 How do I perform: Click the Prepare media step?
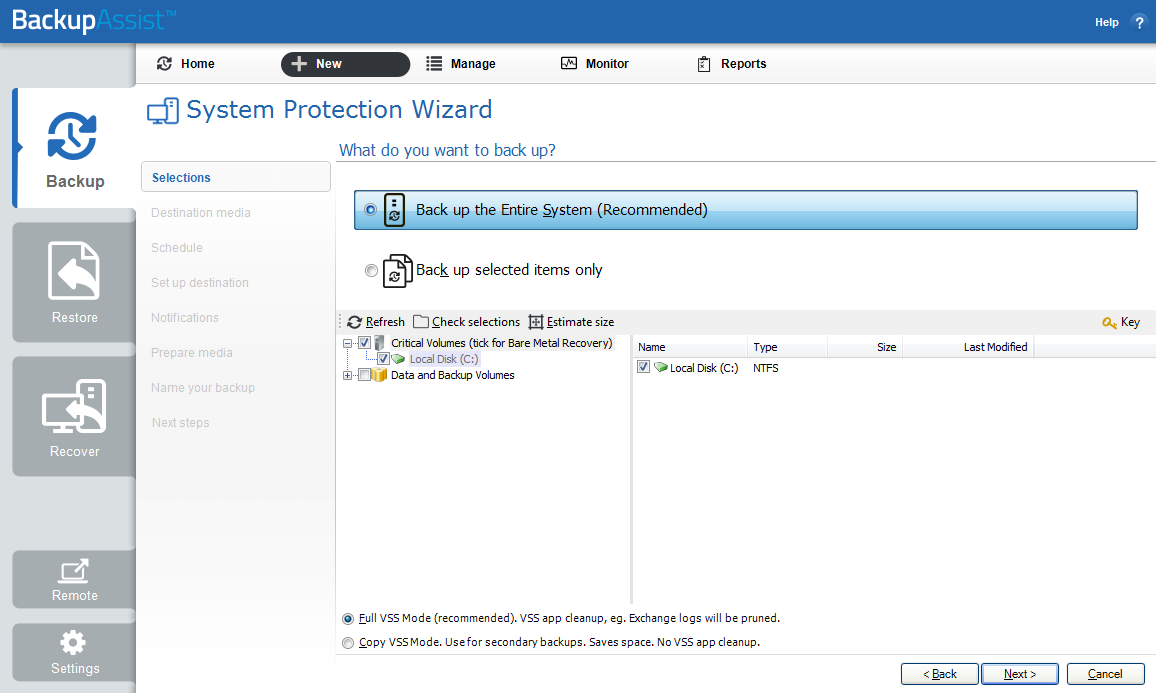[192, 352]
